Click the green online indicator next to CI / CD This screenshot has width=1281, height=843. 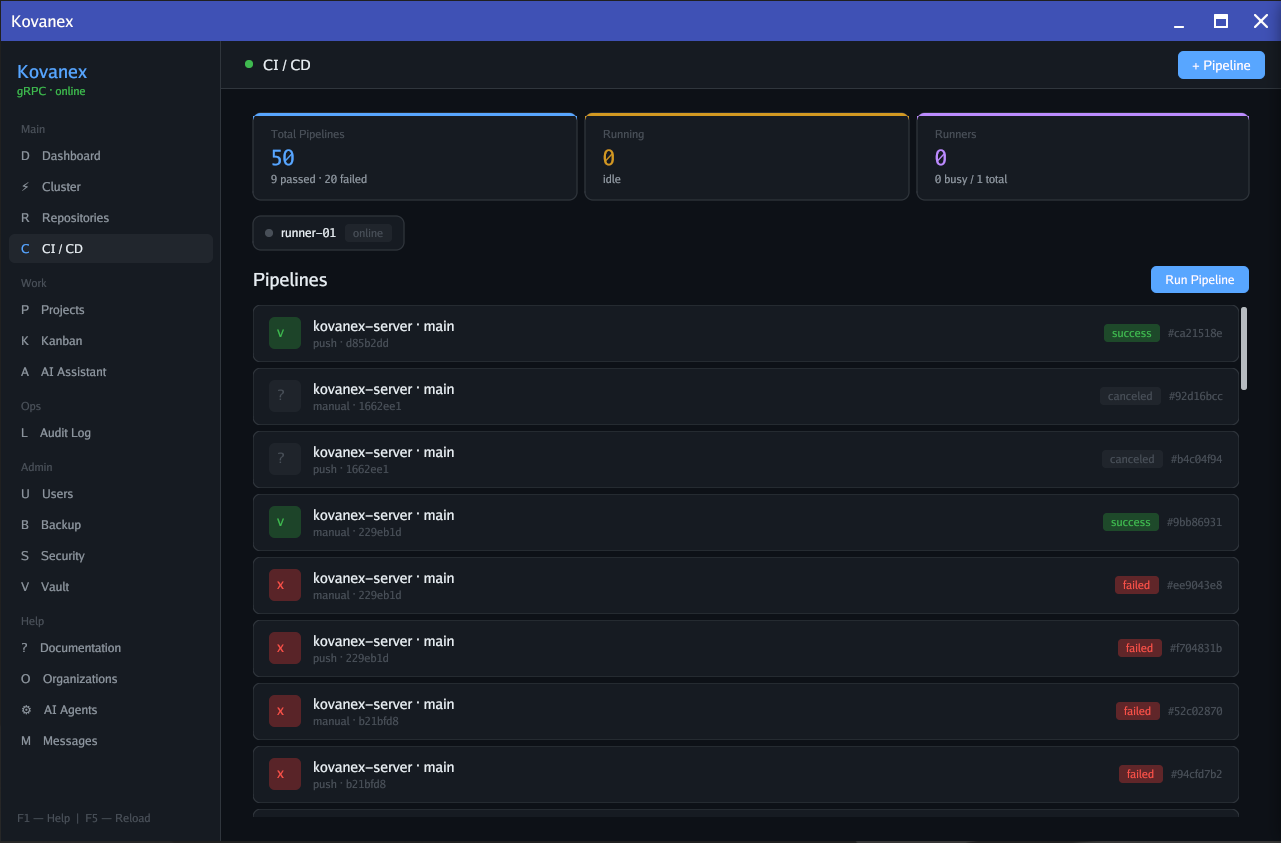pyautogui.click(x=248, y=64)
